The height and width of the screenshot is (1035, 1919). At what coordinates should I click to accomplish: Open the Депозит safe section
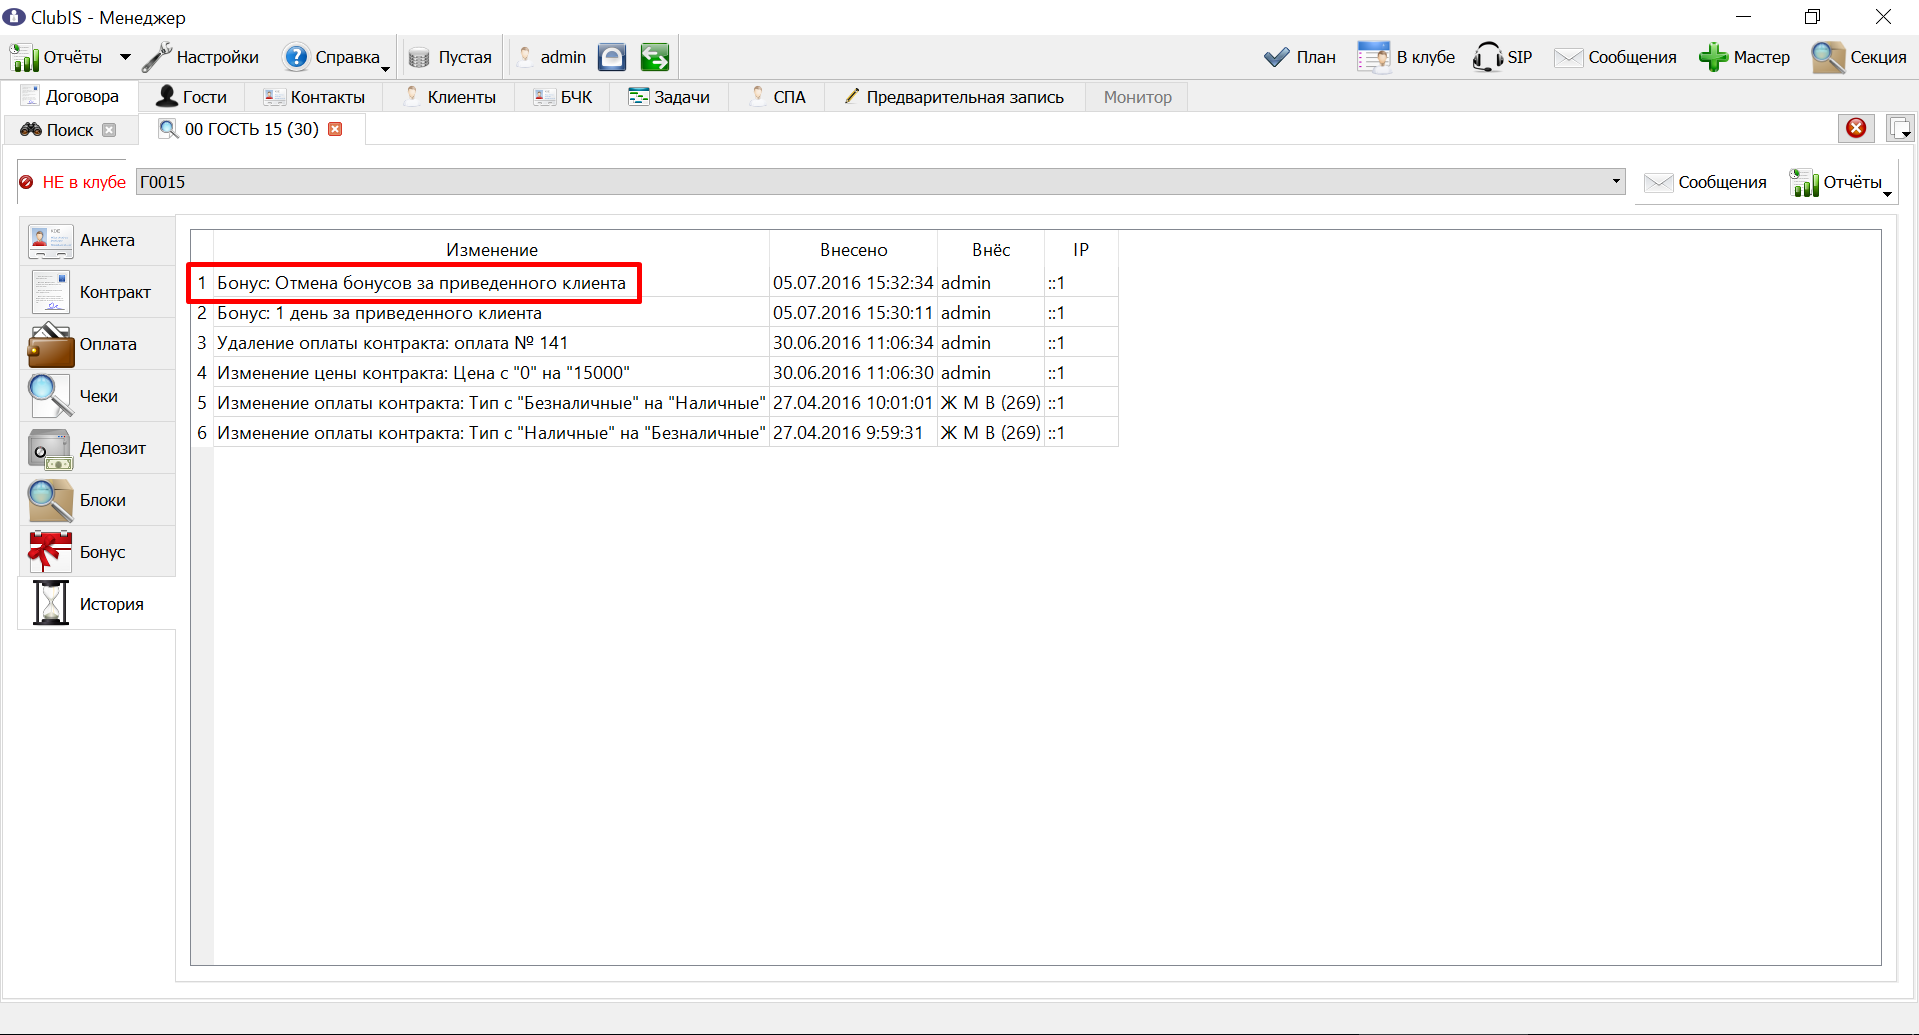pyautogui.click(x=97, y=448)
